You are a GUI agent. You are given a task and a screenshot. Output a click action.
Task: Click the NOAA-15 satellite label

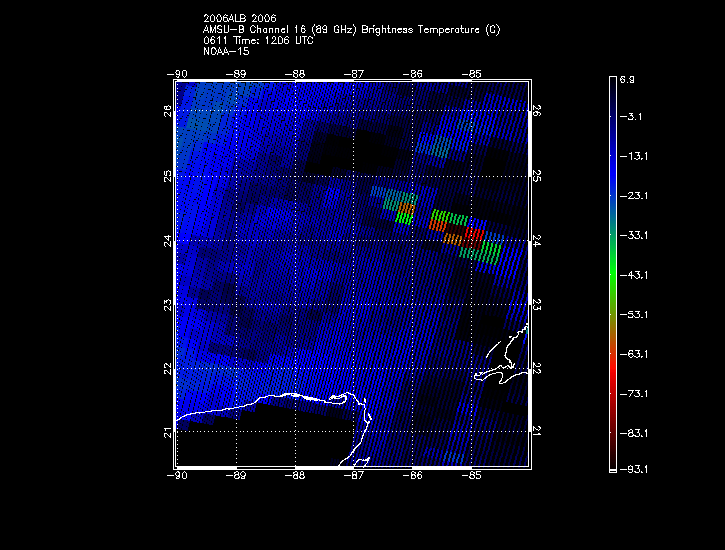click(225, 51)
